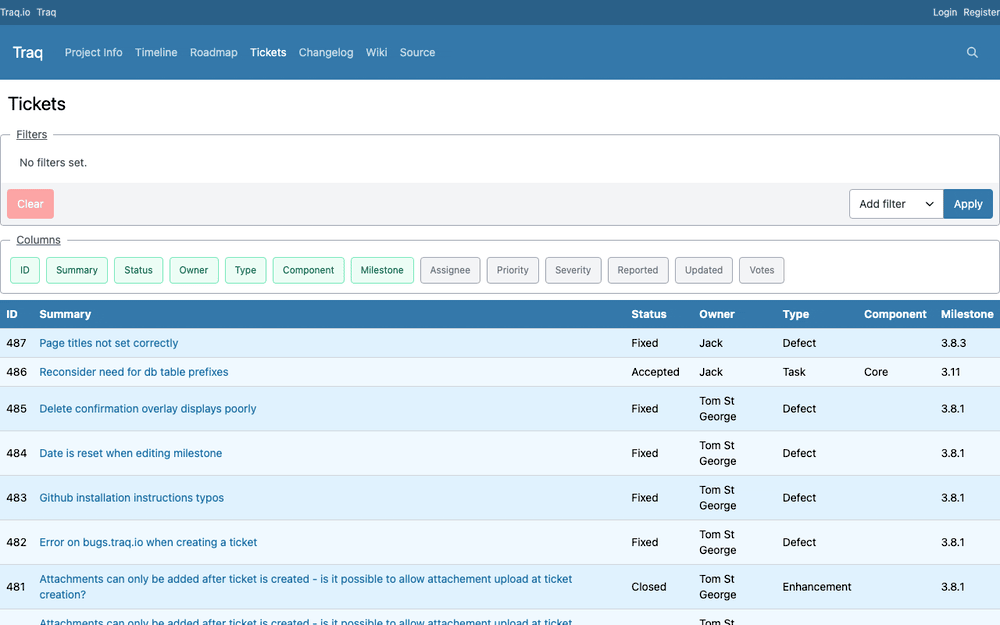Image resolution: width=1000 pixels, height=625 pixels.
Task: Open the Changelog menu item
Action: click(326, 52)
